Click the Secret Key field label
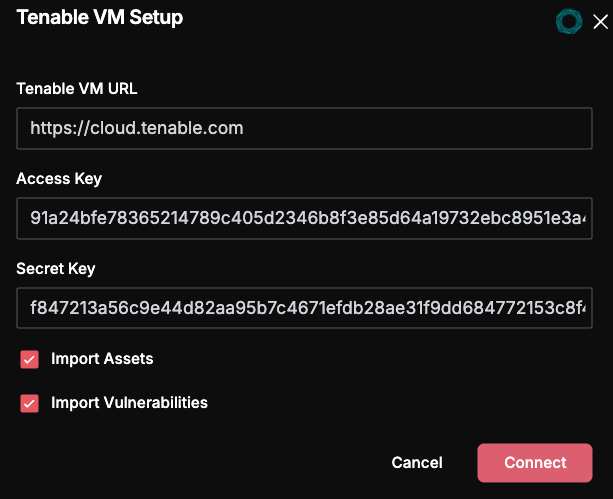This screenshot has width=613, height=499. click(x=56, y=269)
